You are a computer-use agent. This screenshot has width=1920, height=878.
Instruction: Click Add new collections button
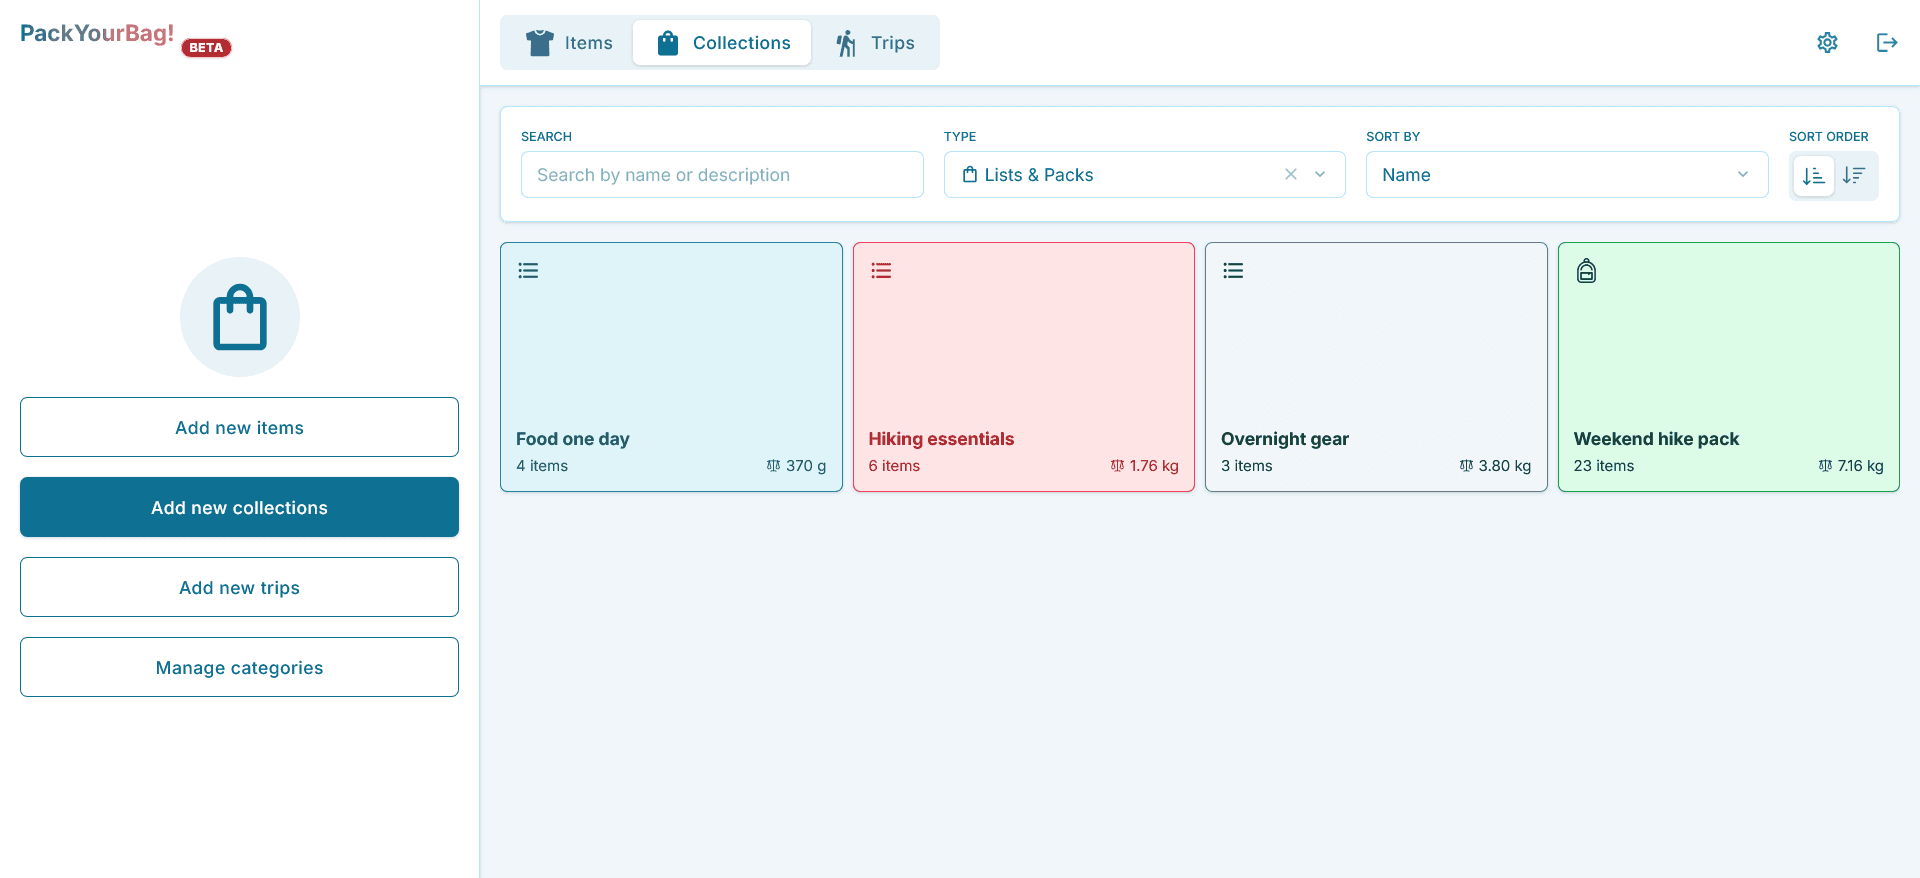pyautogui.click(x=239, y=507)
